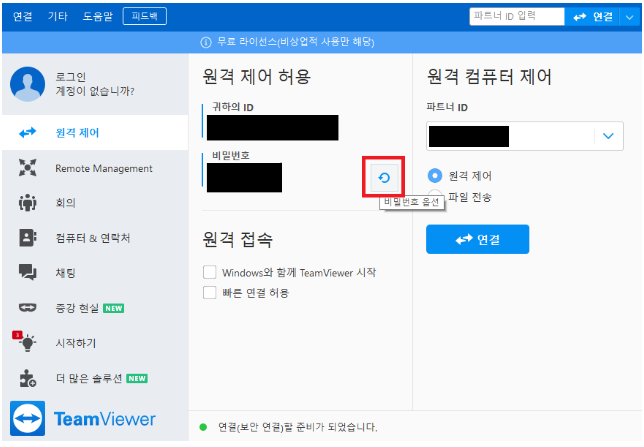
Task: Open the 더 많은 솔루션 sidebar entry
Action: 95,378
